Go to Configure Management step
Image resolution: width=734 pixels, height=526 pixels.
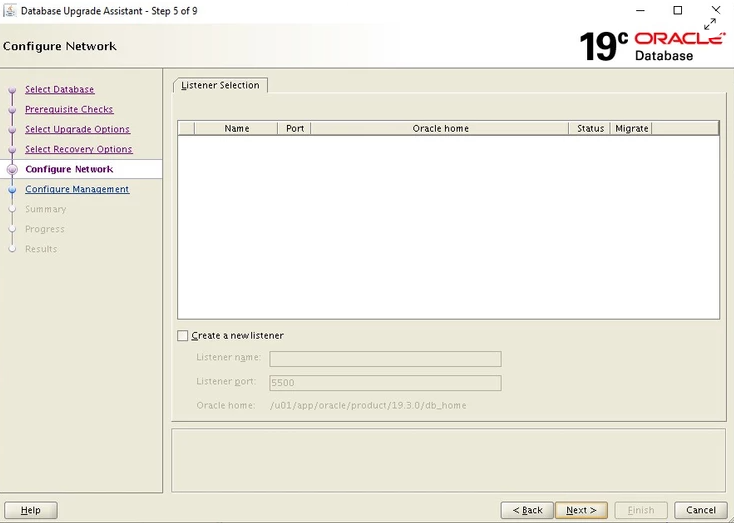[77, 189]
